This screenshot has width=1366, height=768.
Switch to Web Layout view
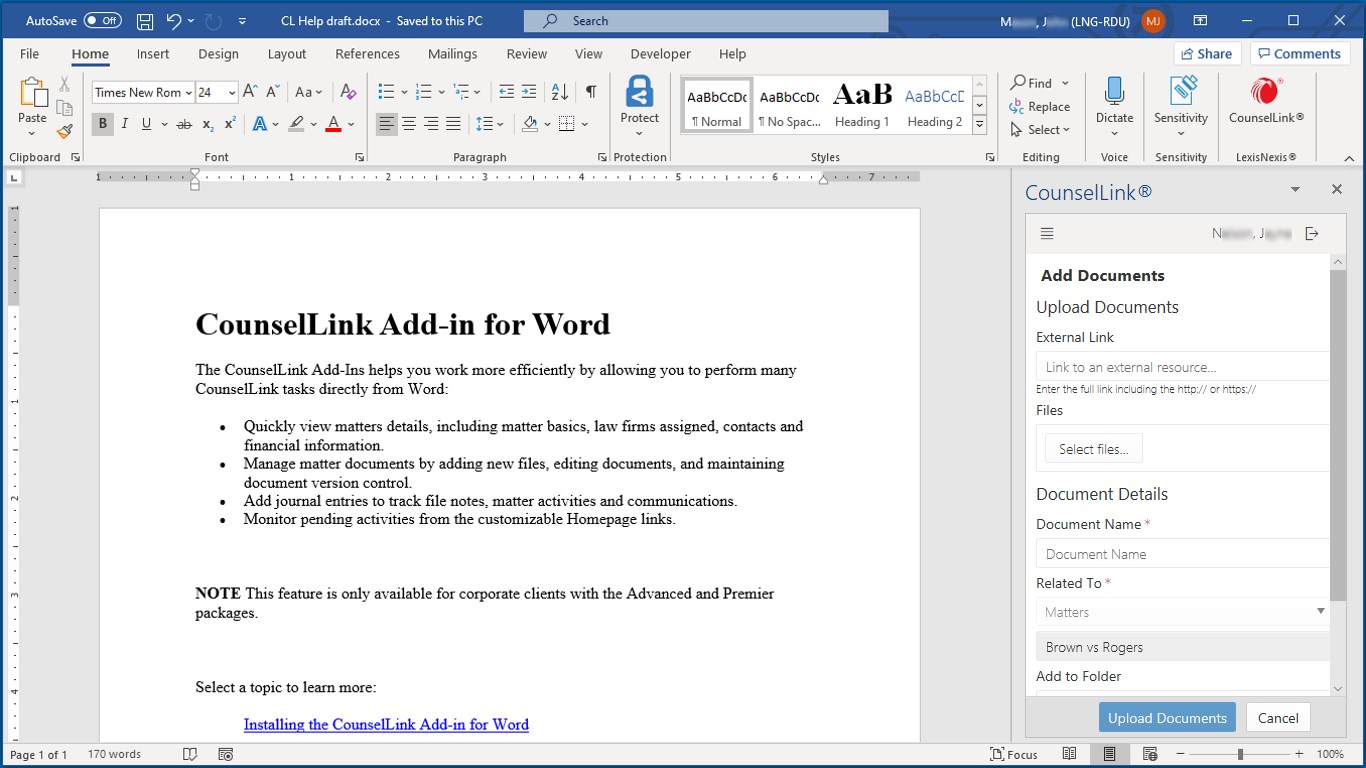point(1150,754)
